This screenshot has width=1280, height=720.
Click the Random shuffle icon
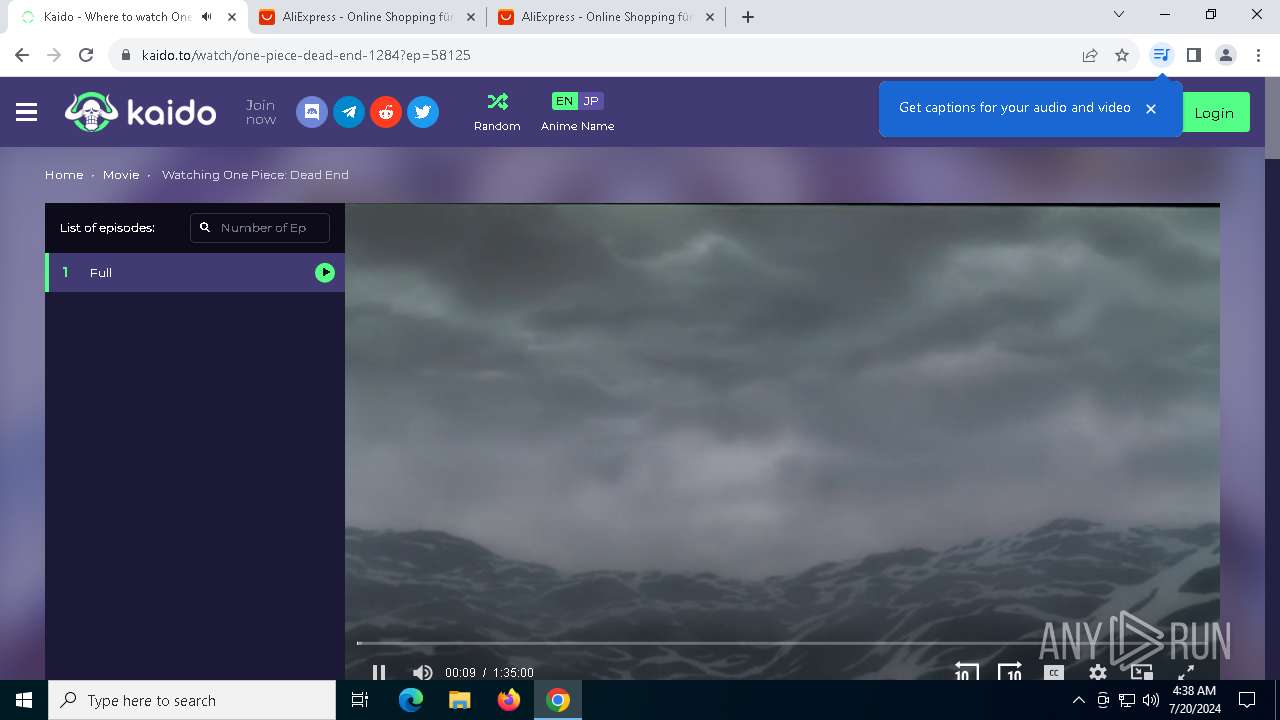(497, 101)
